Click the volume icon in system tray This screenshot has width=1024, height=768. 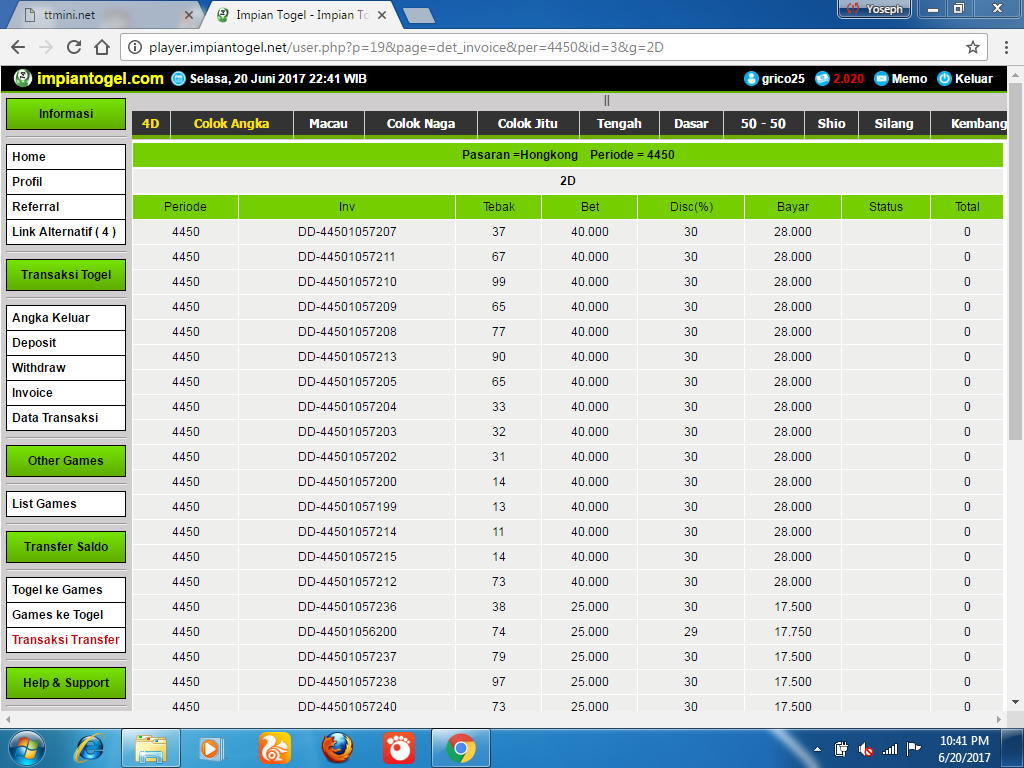pos(866,749)
